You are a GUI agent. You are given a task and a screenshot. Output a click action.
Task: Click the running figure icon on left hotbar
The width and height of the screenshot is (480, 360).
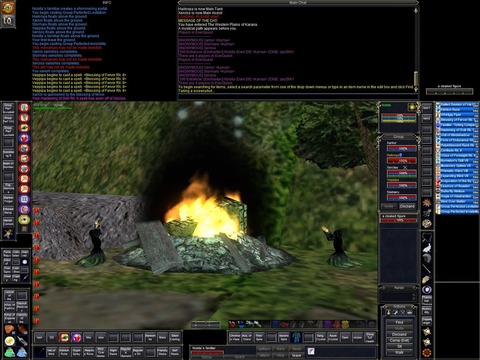tap(8, 234)
